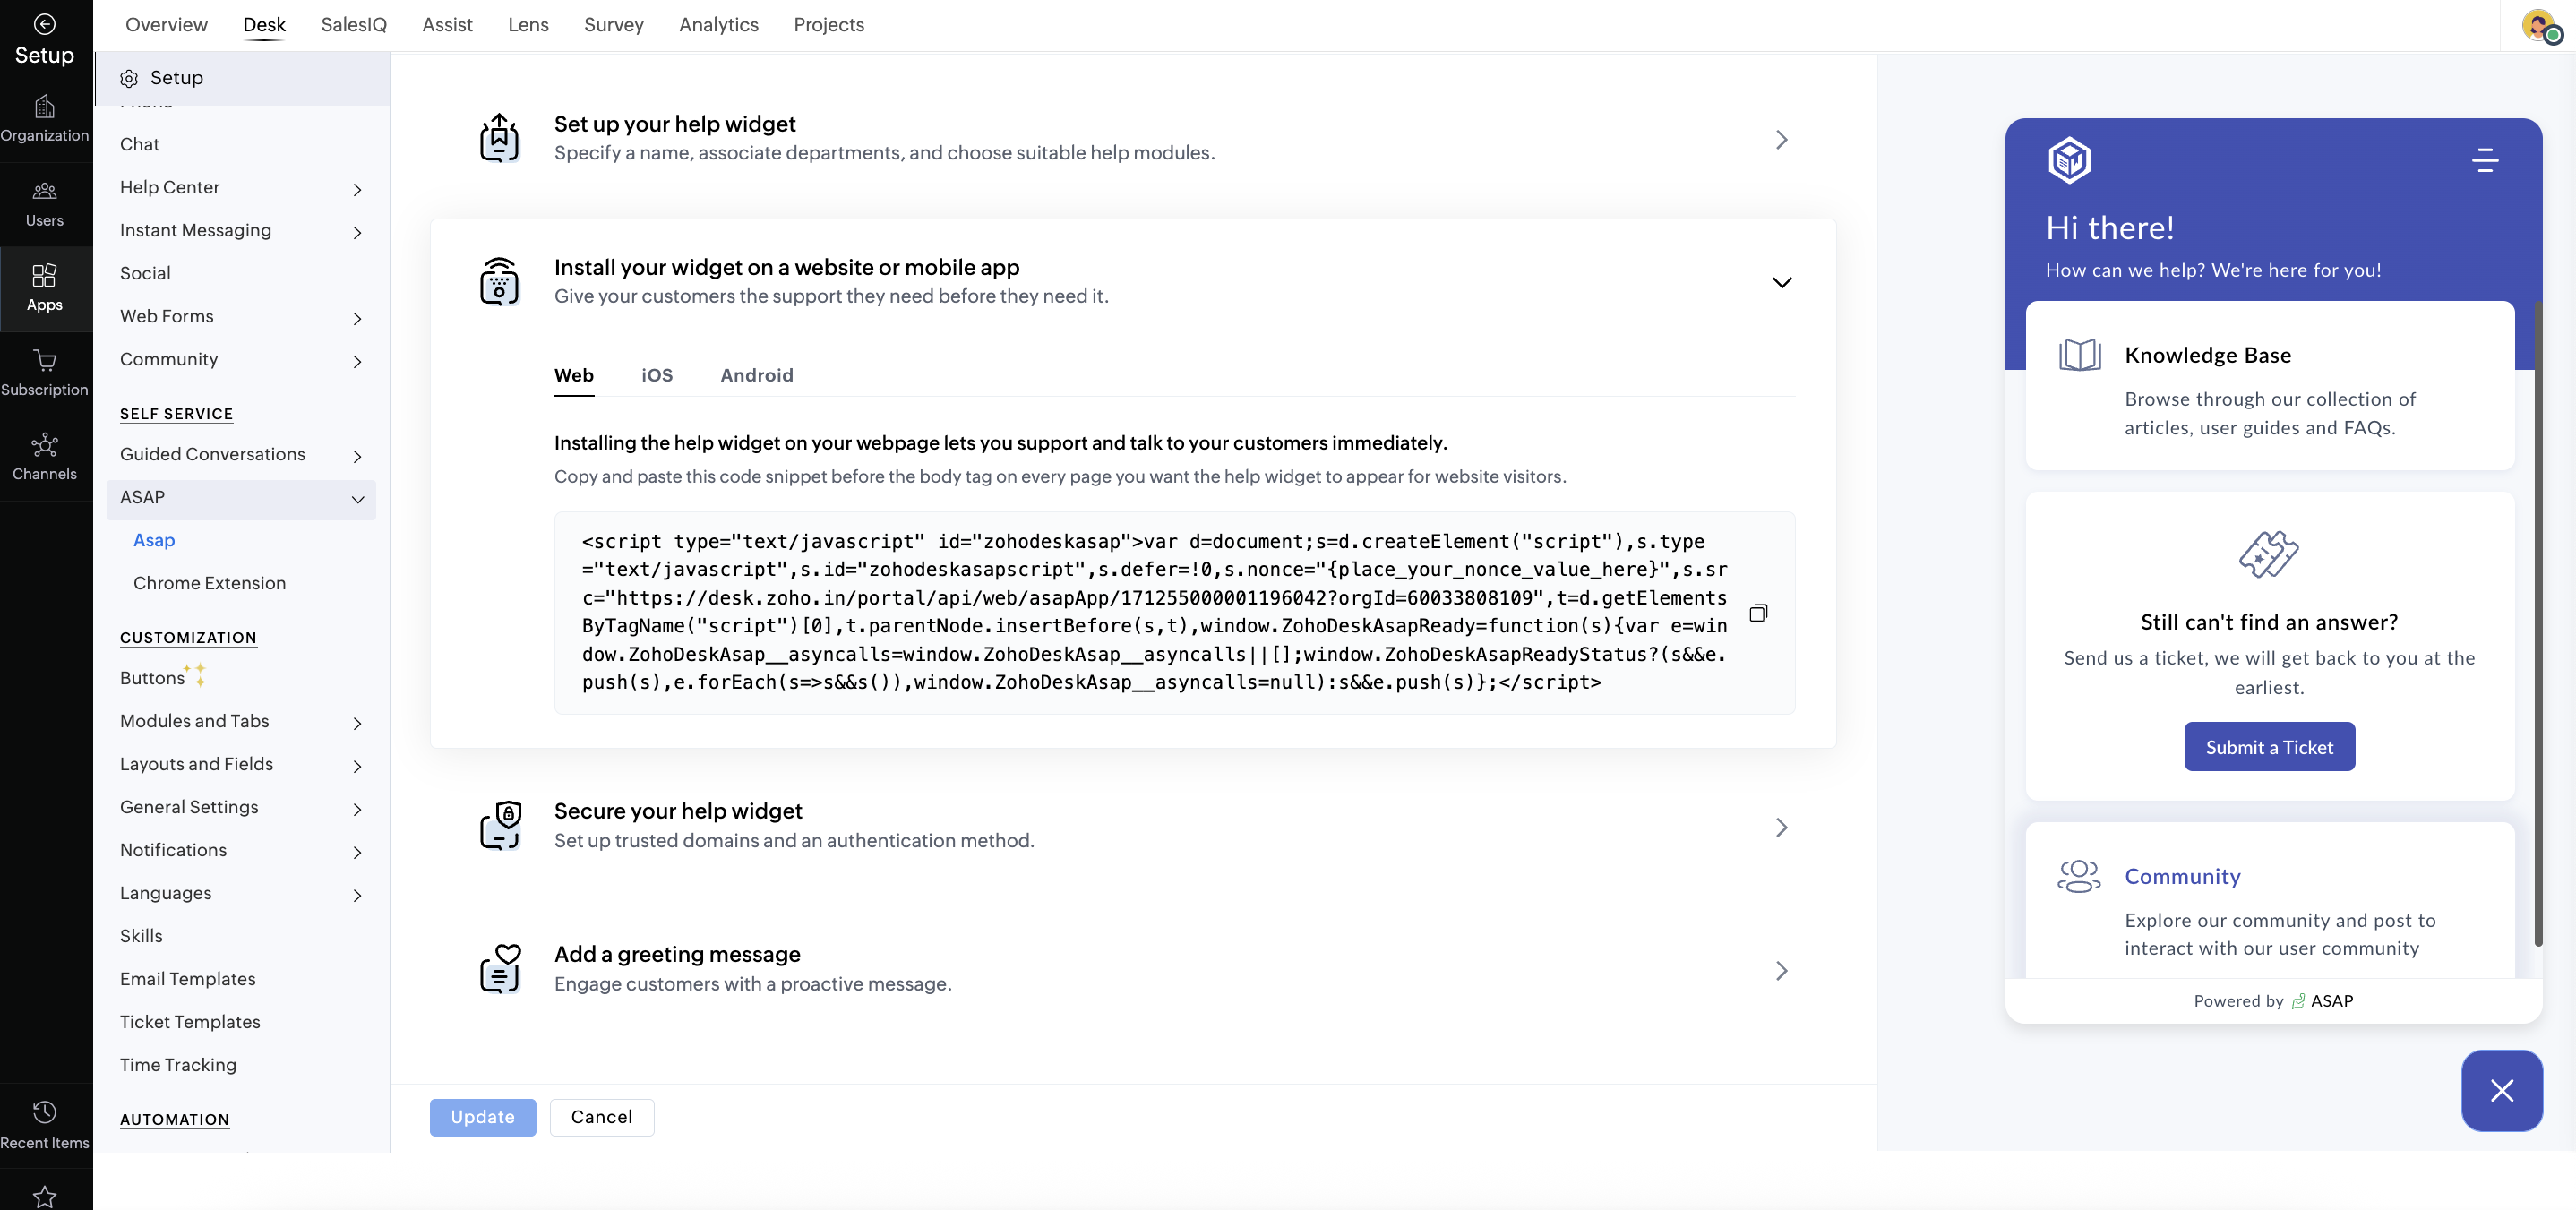Open the Community link in widget
The image size is (2576, 1210).
click(2182, 876)
